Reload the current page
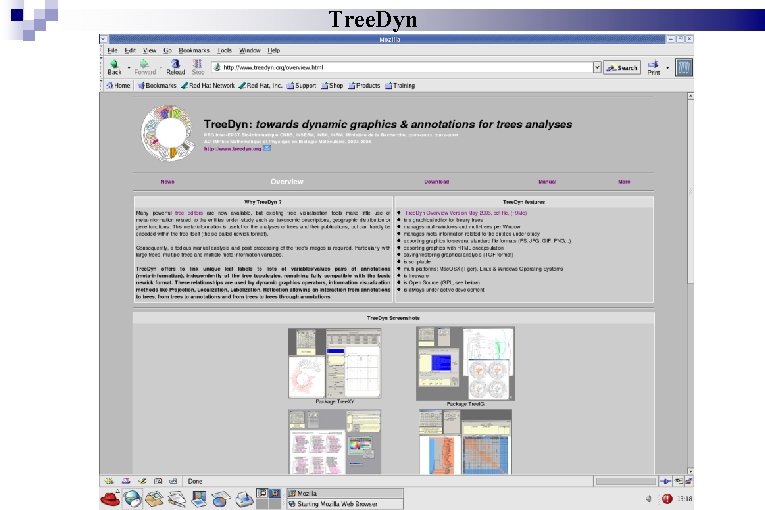Screen dimensions: 765x510 [176, 67]
